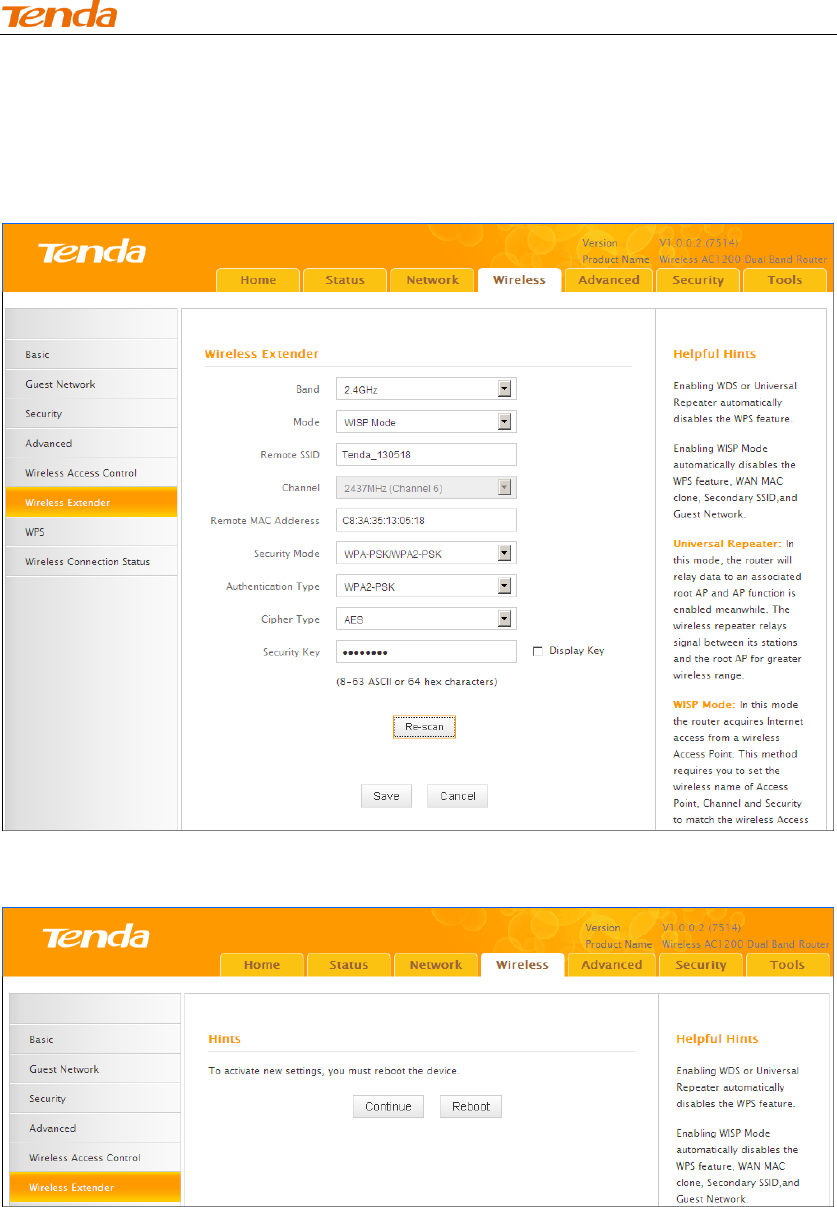
Task: Select Wireless Access Control in upper sidebar
Action: 91,472
